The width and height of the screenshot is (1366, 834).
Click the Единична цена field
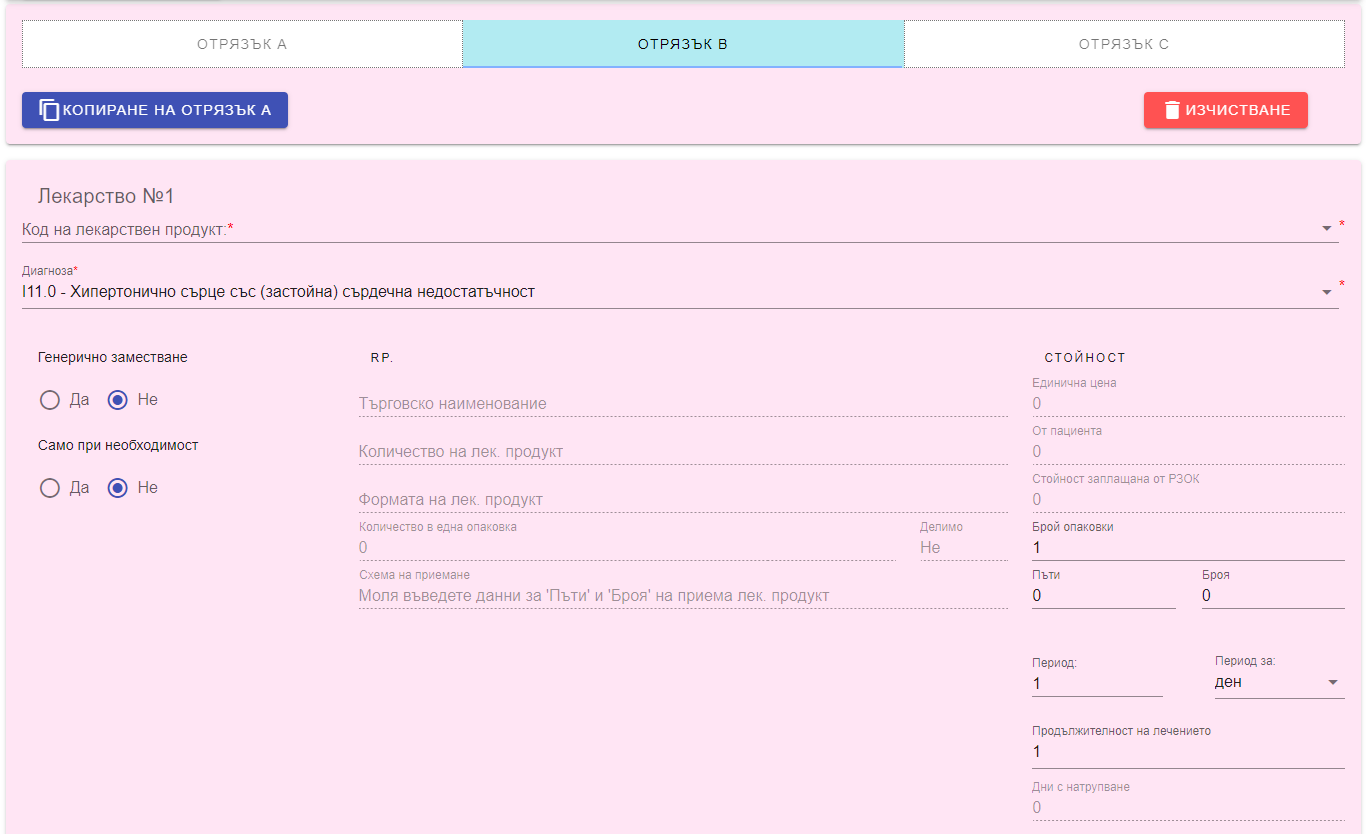pos(1188,404)
